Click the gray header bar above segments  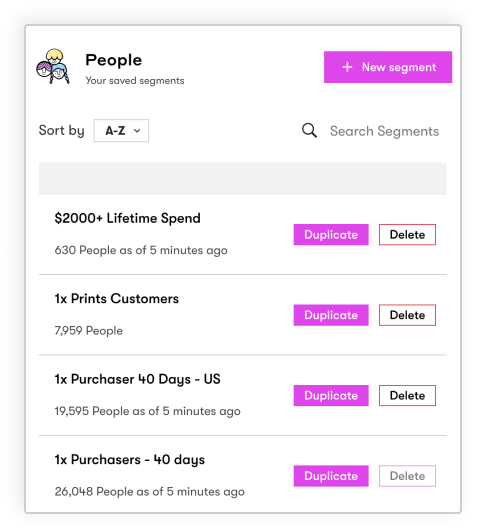[x=243, y=178]
